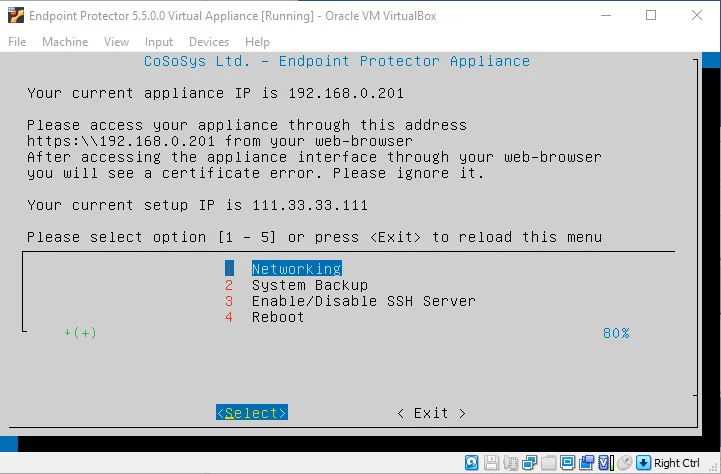Click the floppy disk indicator in the status bar
Viewport: 721px width, 474px height.
[x=492, y=463]
